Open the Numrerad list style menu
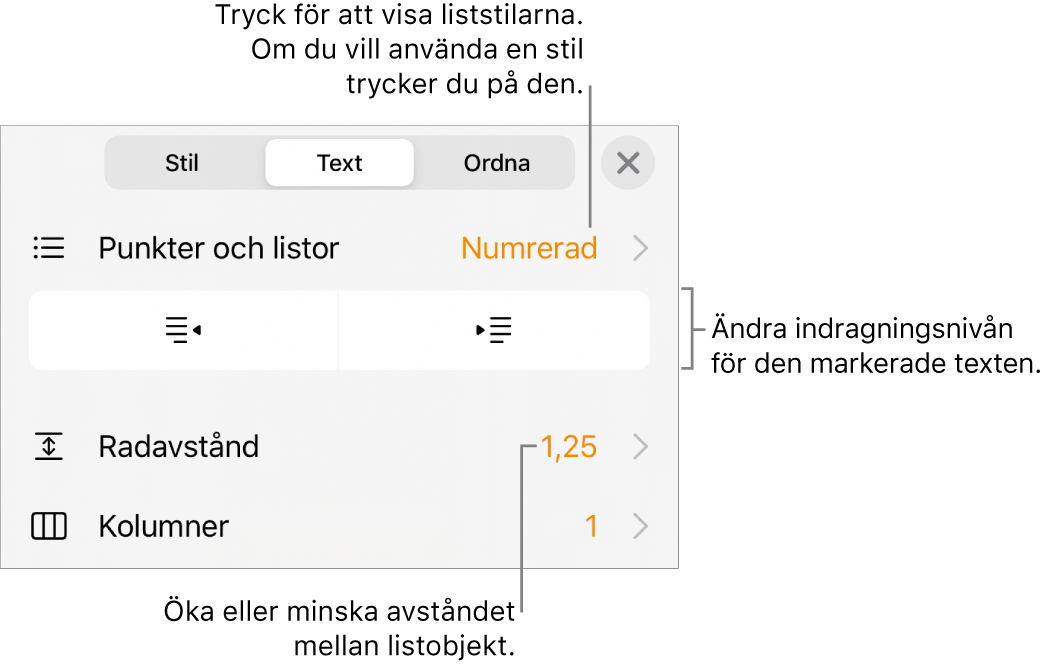The image size is (1043, 668). [x=529, y=248]
